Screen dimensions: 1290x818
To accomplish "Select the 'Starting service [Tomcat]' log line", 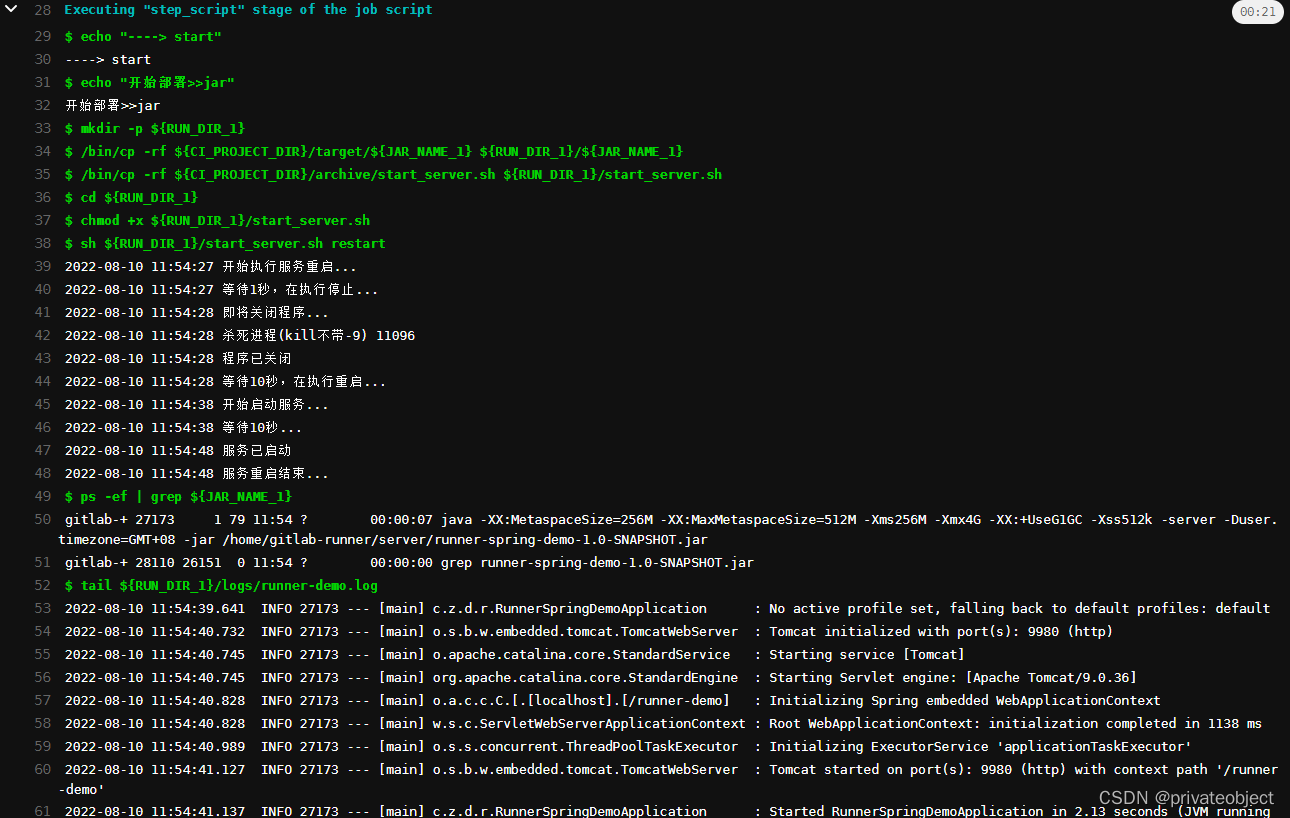I will coord(514,654).
